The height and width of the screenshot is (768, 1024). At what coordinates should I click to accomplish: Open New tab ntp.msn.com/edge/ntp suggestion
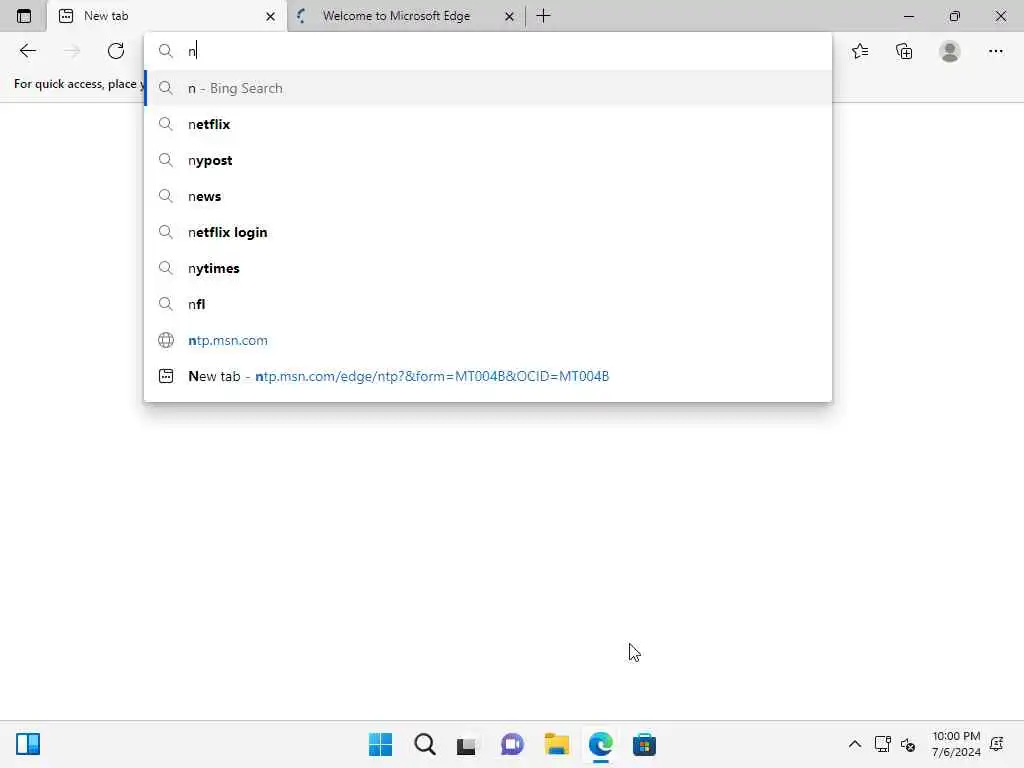click(x=488, y=376)
